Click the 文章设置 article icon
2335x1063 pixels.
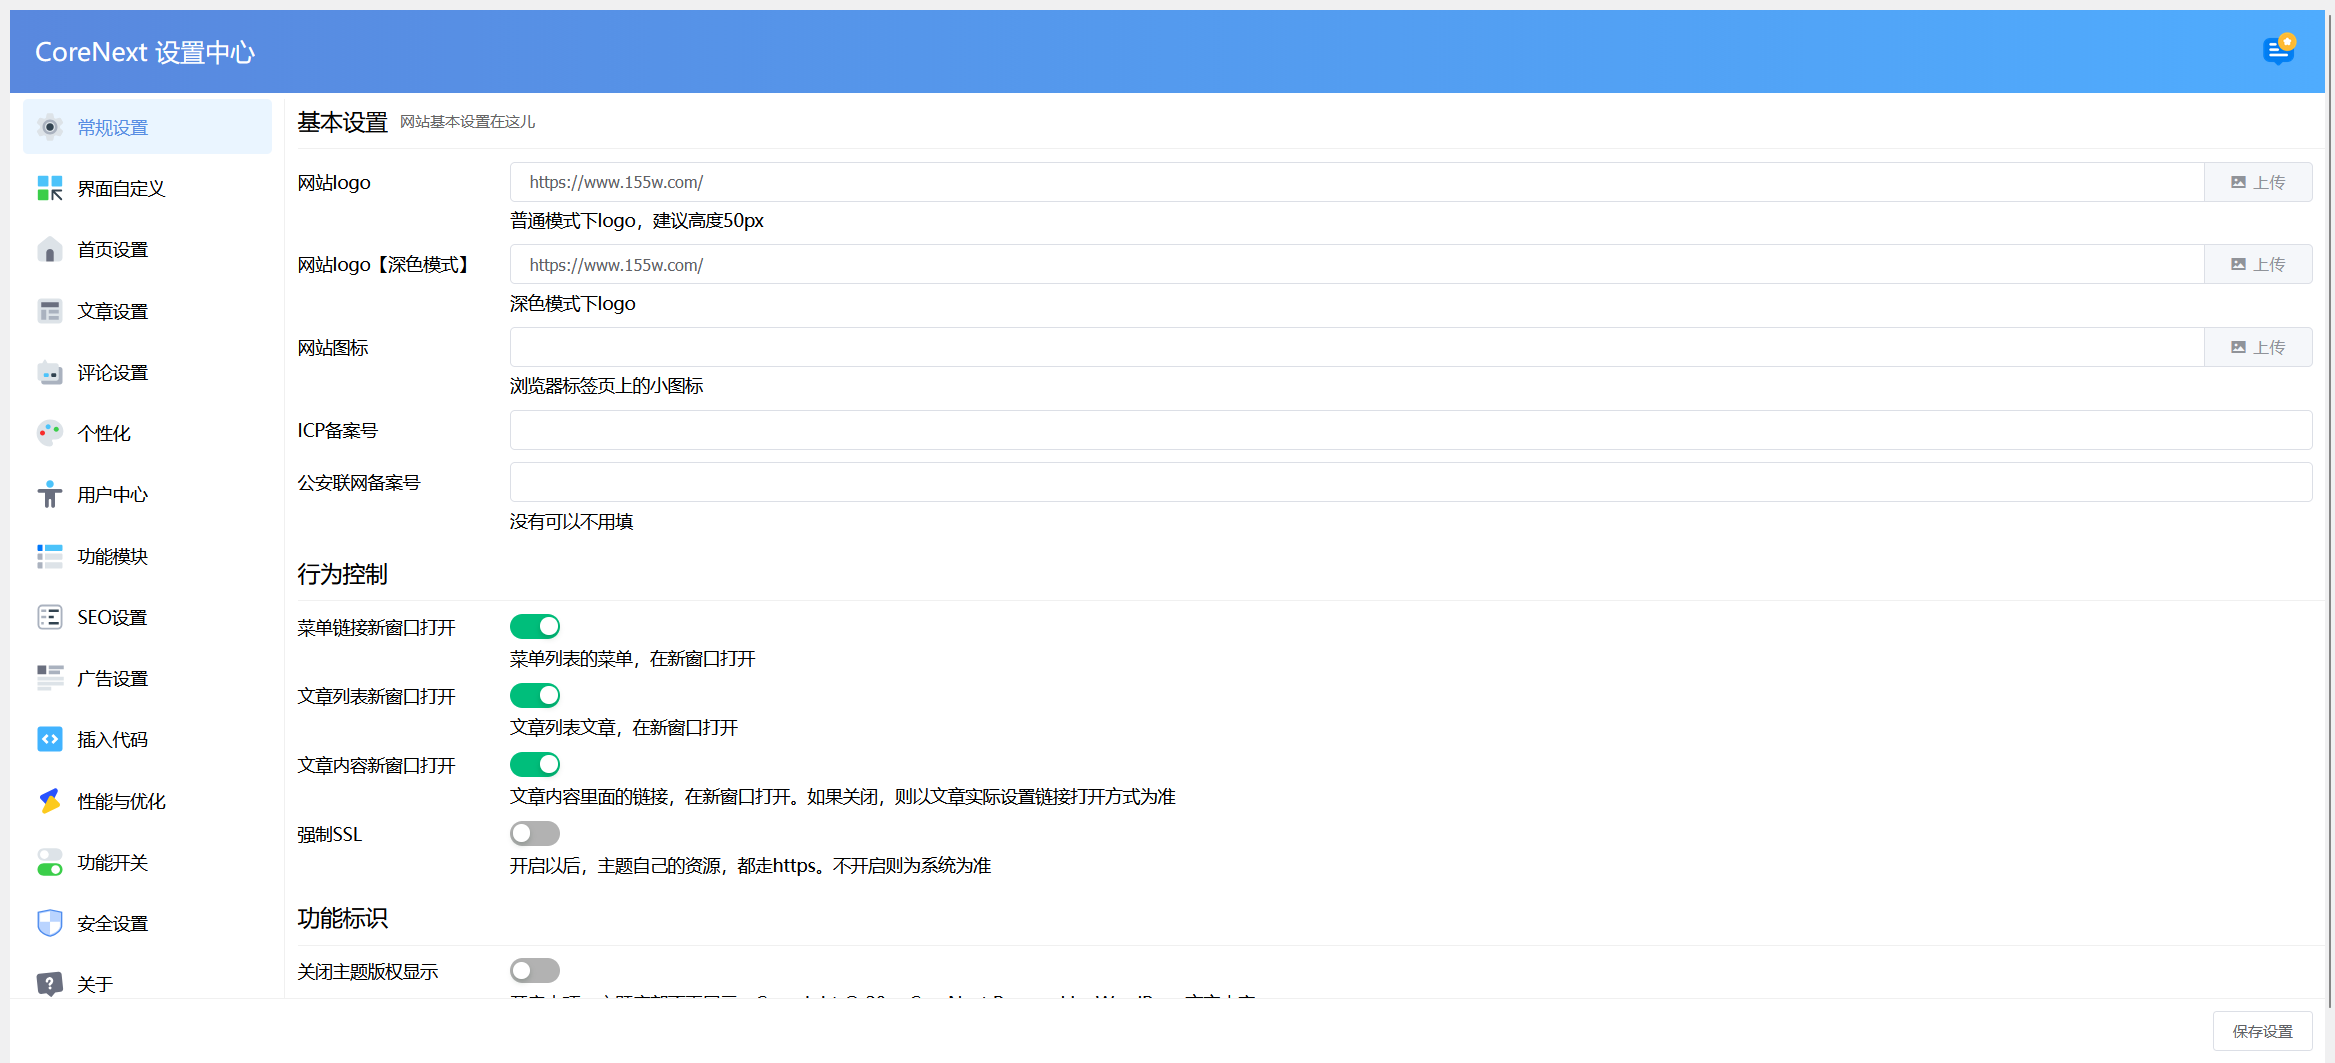click(x=50, y=310)
